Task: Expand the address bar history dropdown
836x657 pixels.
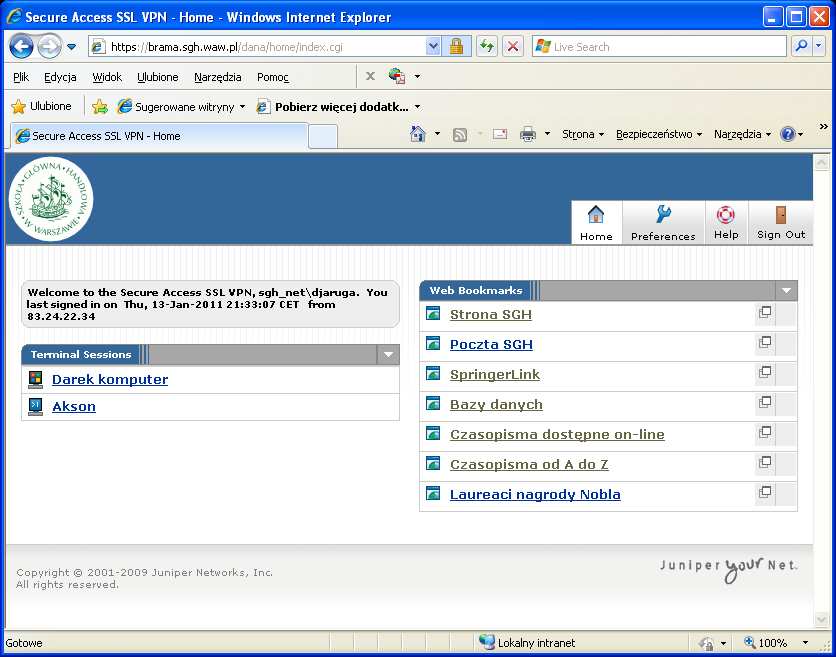Action: pyautogui.click(x=433, y=47)
